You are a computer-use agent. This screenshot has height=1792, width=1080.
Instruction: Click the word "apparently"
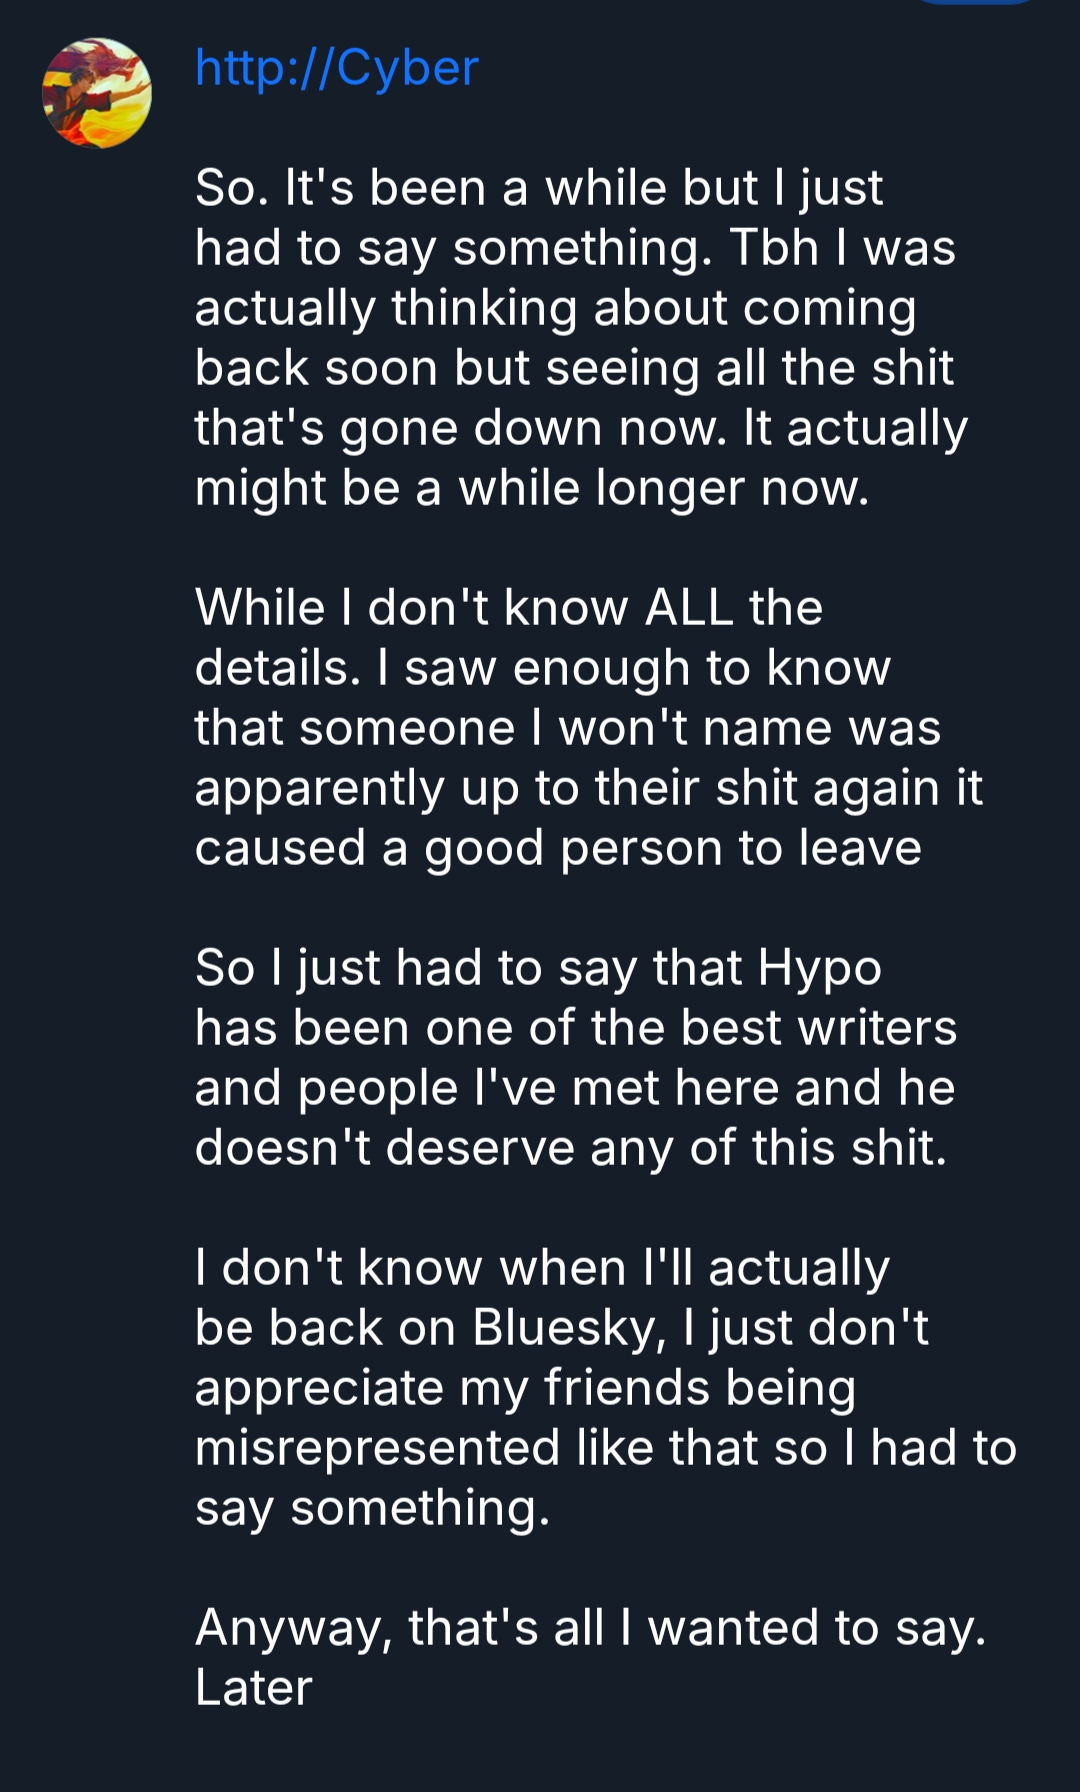click(x=319, y=788)
